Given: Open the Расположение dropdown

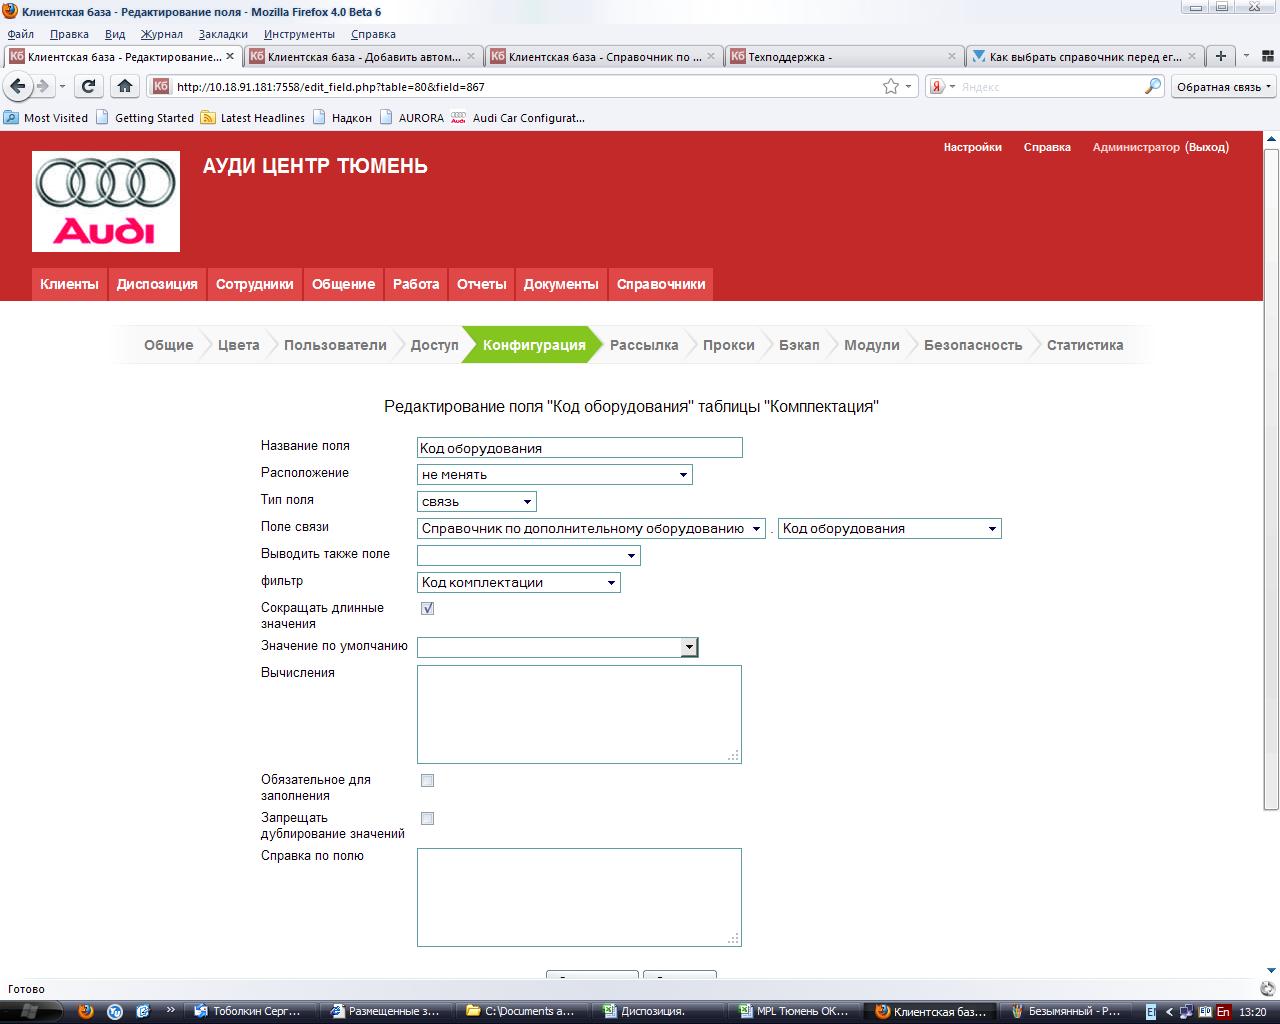Looking at the screenshot, I should click(x=554, y=475).
